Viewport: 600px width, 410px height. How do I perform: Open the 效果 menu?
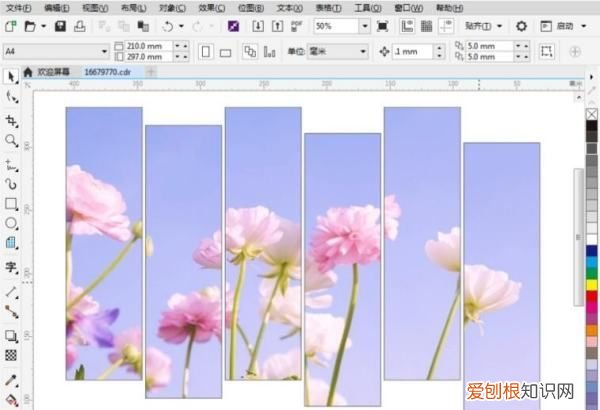point(212,8)
